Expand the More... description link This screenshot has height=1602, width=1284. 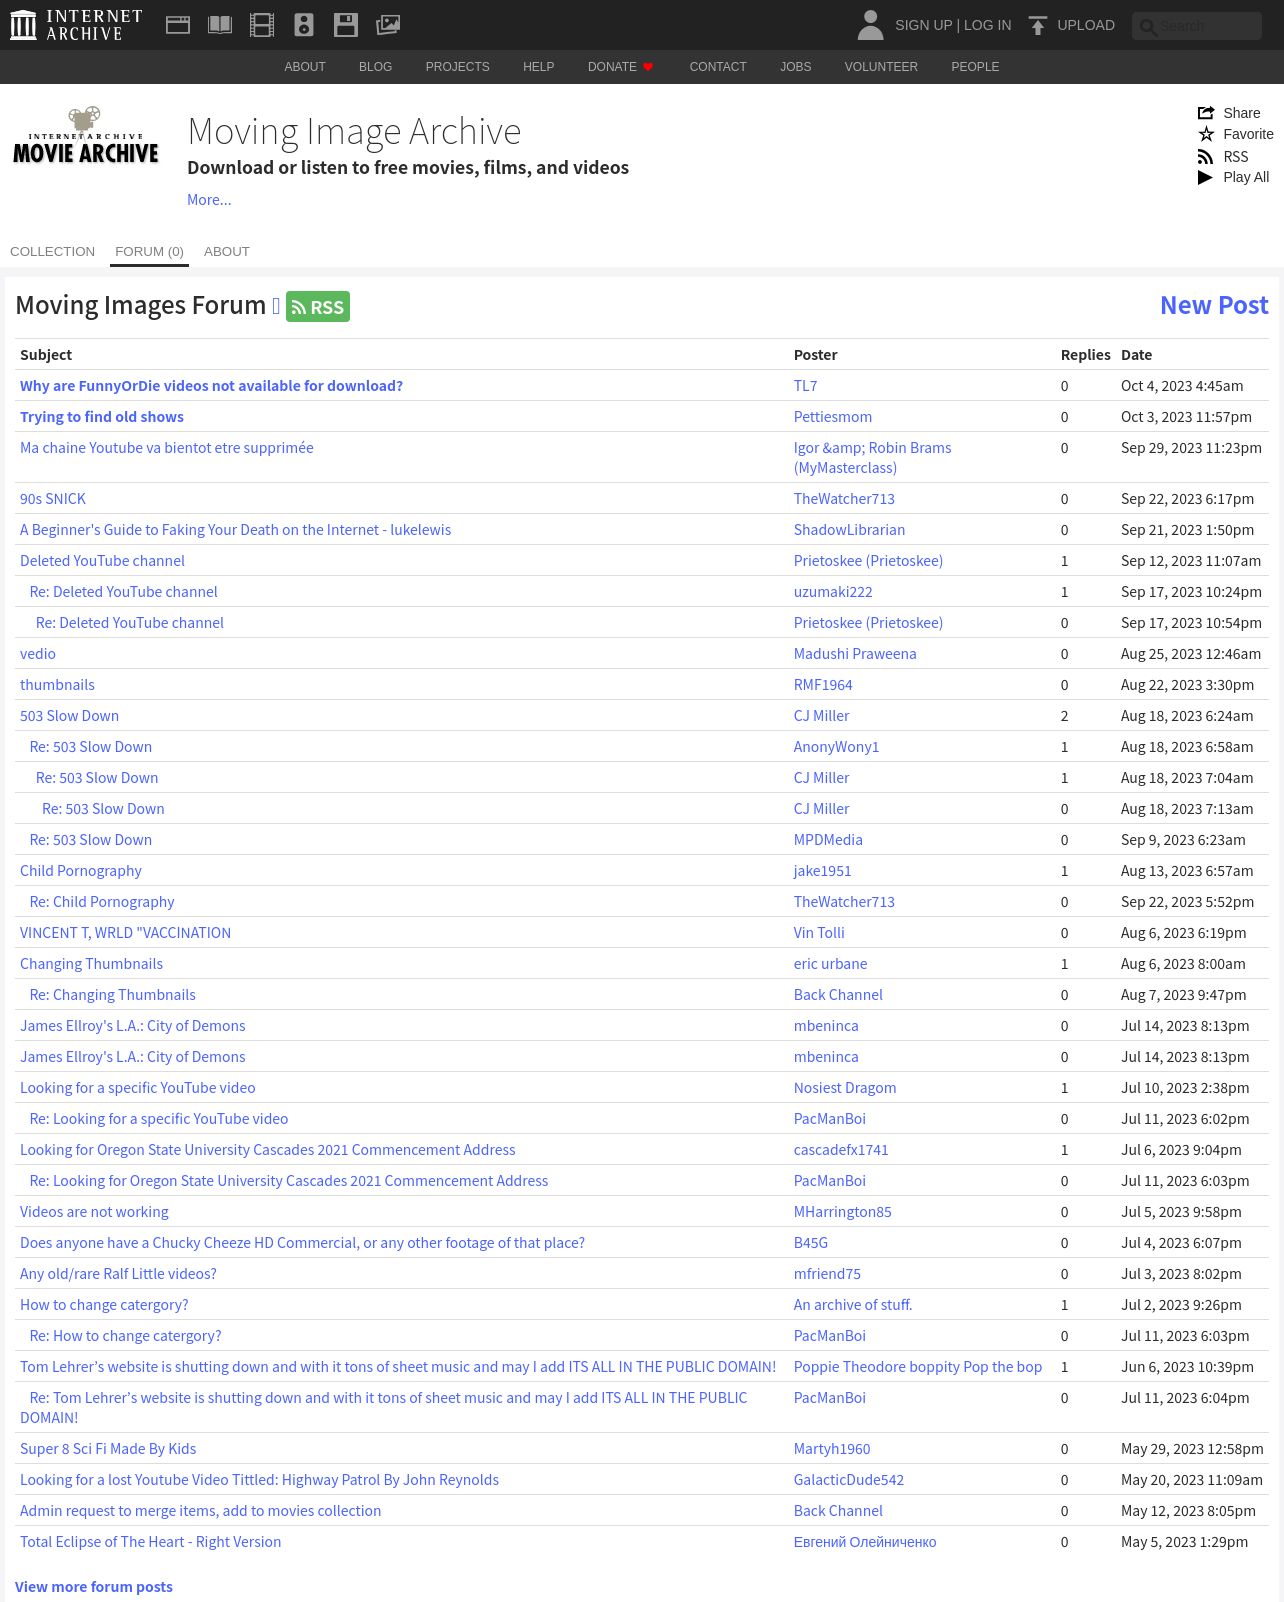point(209,200)
